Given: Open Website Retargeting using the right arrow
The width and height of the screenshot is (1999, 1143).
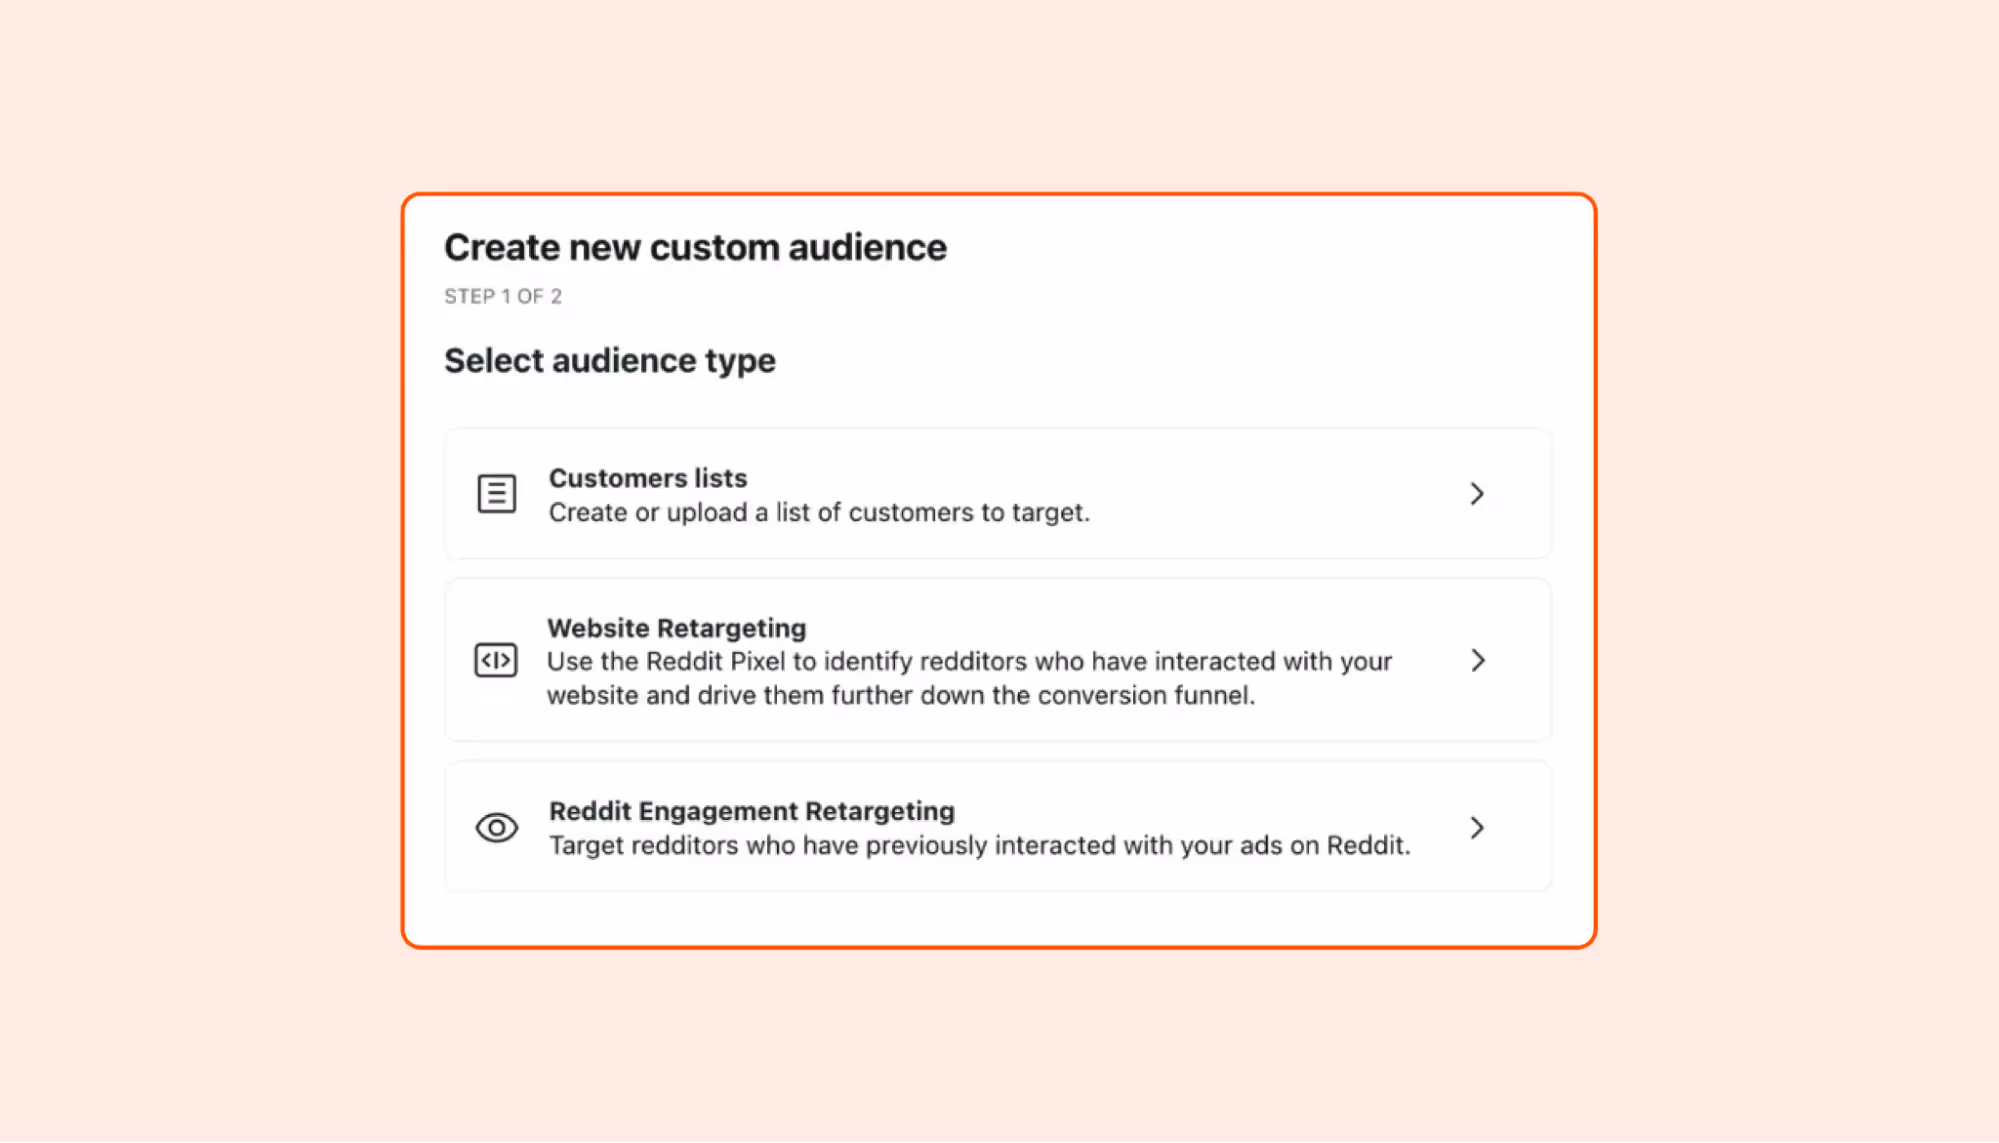Looking at the screenshot, I should [1478, 661].
